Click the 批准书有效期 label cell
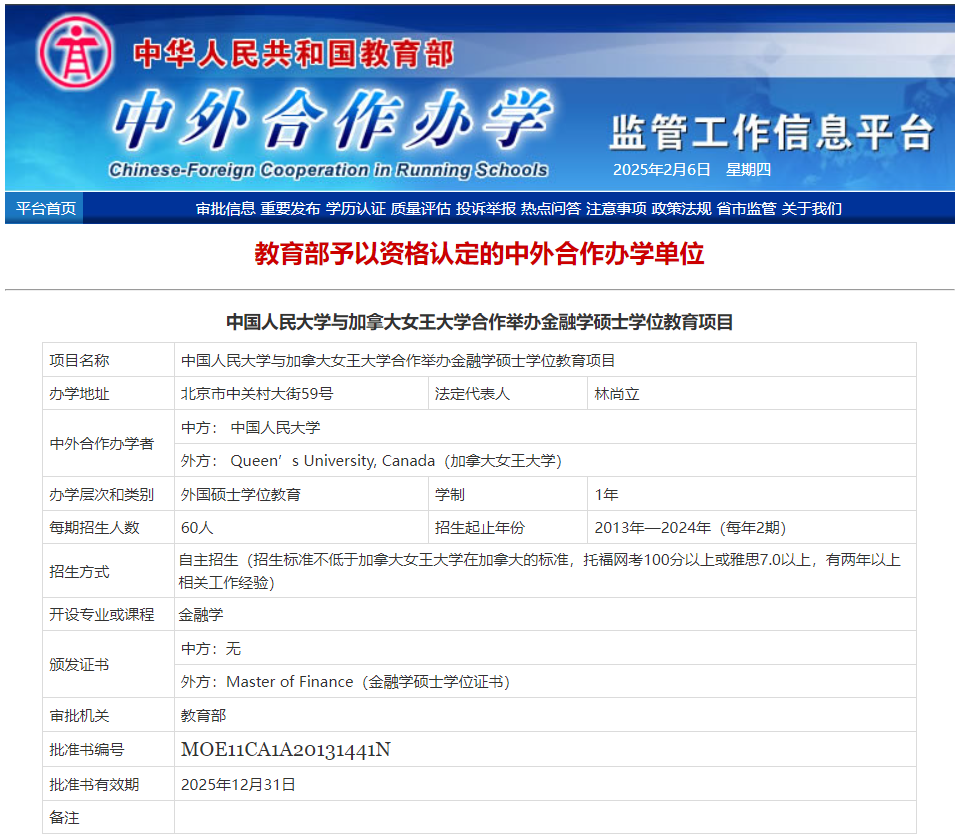Viewport: 961px width, 840px height. (108, 784)
